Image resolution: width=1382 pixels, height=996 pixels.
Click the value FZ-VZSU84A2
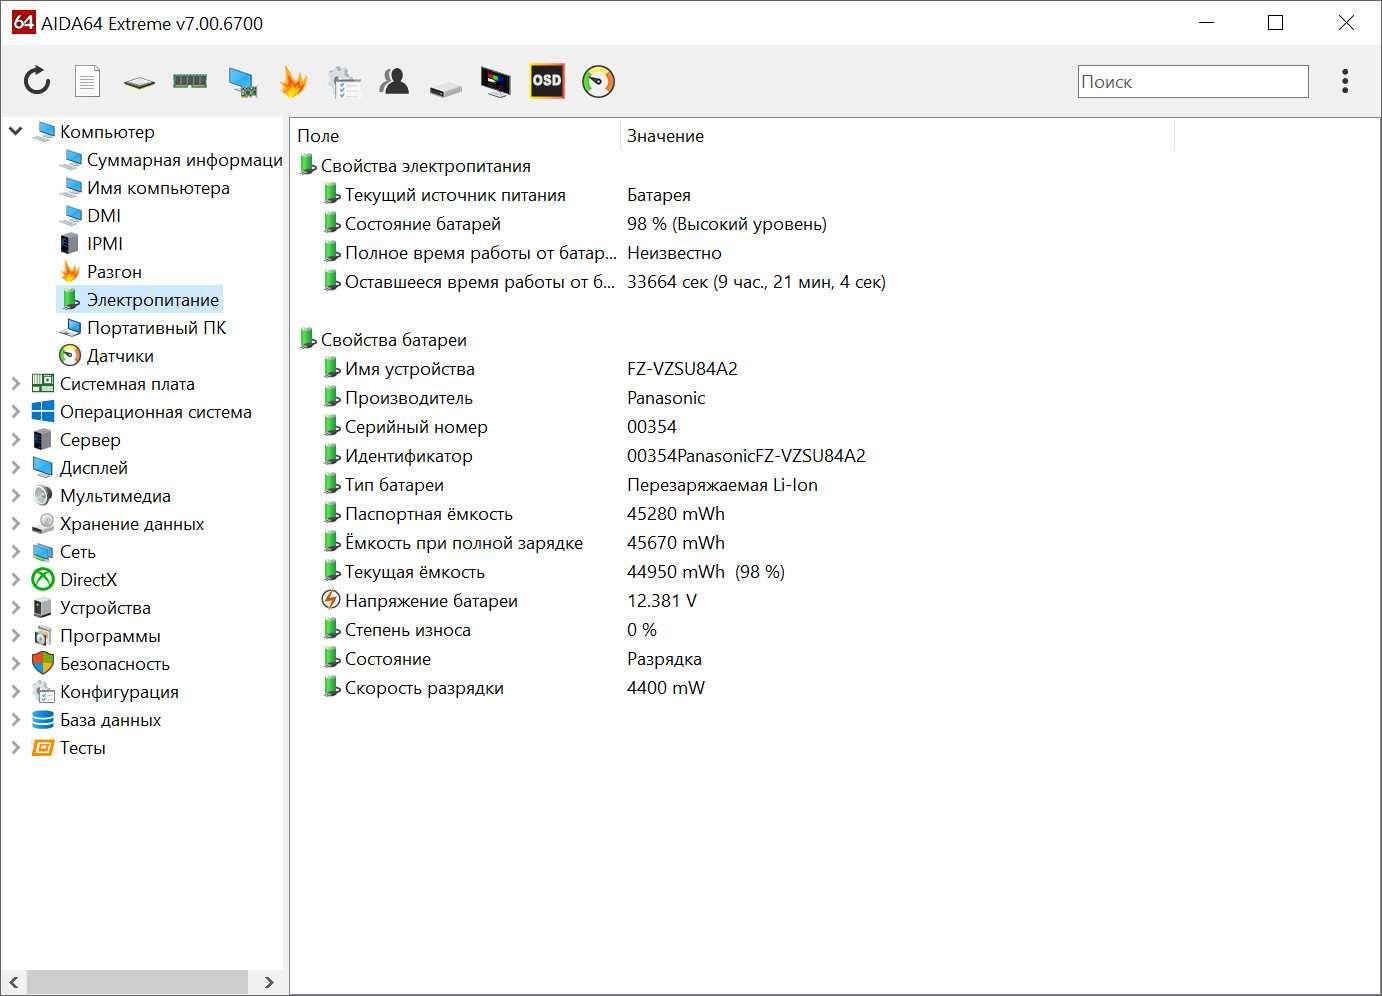(x=682, y=369)
